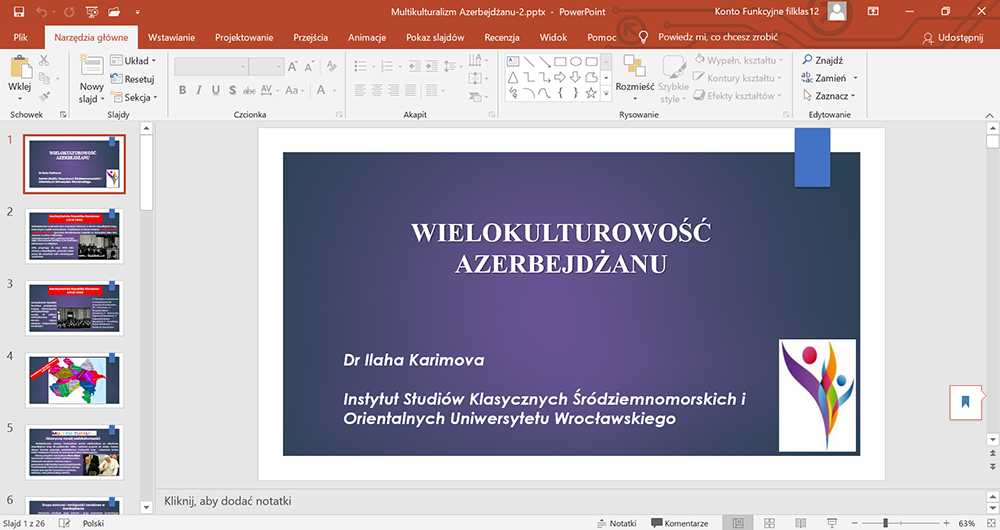
Task: Expand the Zaznacz selection dropdown
Action: click(x=830, y=96)
